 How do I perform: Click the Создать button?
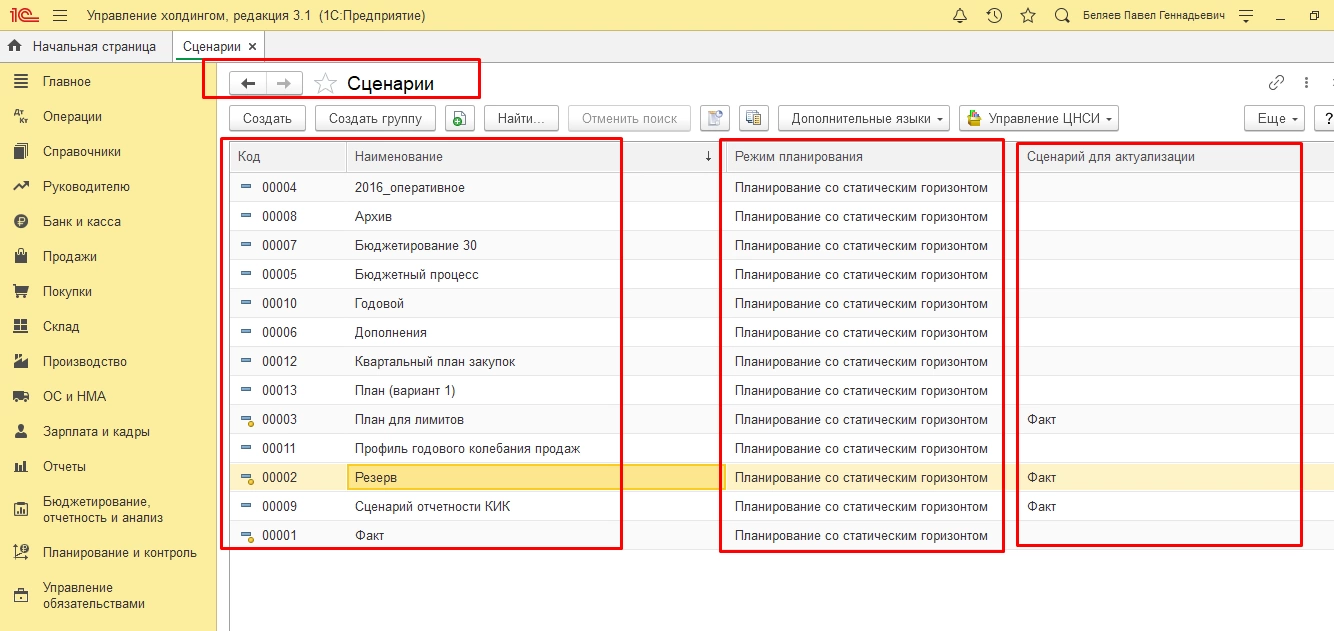point(267,118)
